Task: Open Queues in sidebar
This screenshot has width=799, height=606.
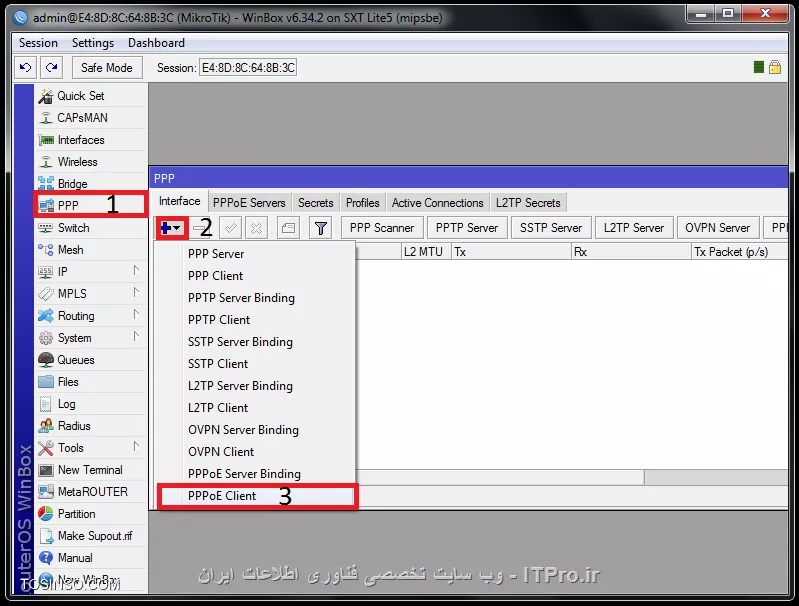Action: click(91, 360)
